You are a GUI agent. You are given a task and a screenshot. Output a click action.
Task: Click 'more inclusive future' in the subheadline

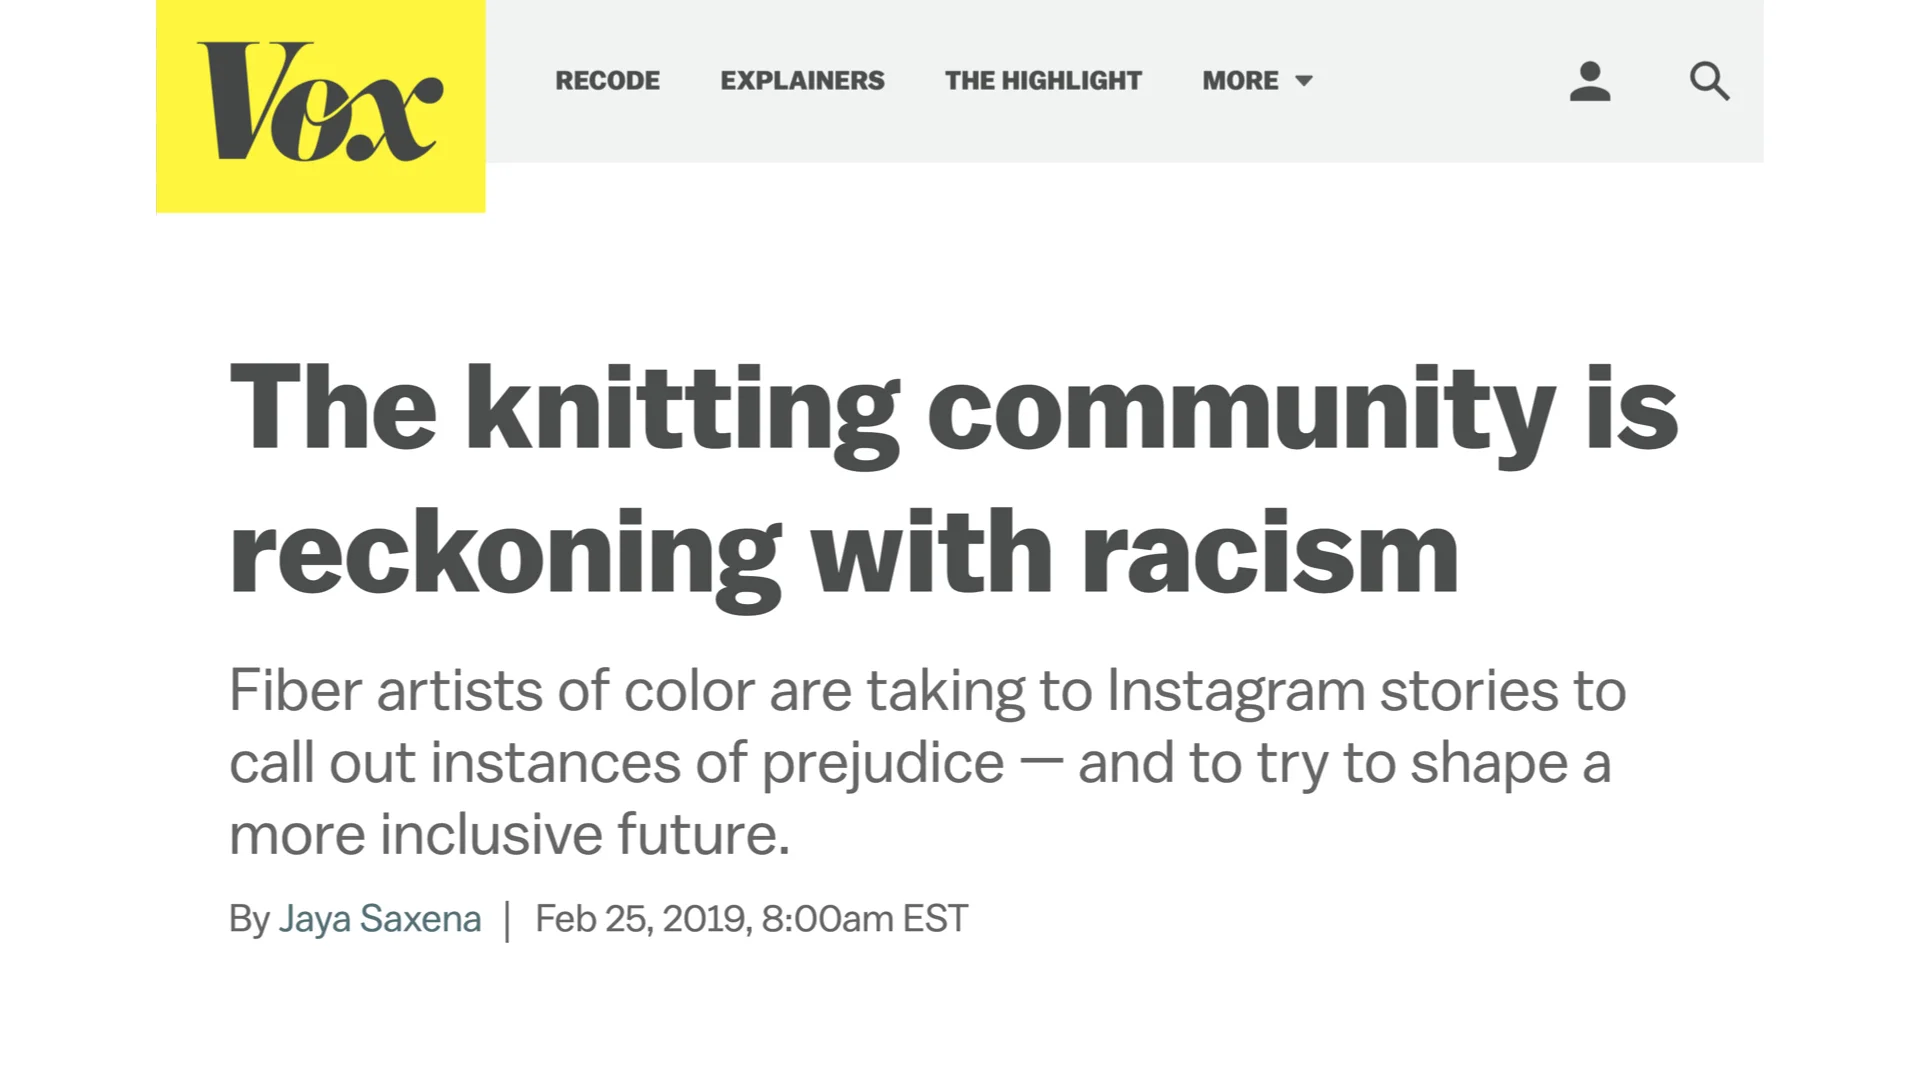coord(509,834)
